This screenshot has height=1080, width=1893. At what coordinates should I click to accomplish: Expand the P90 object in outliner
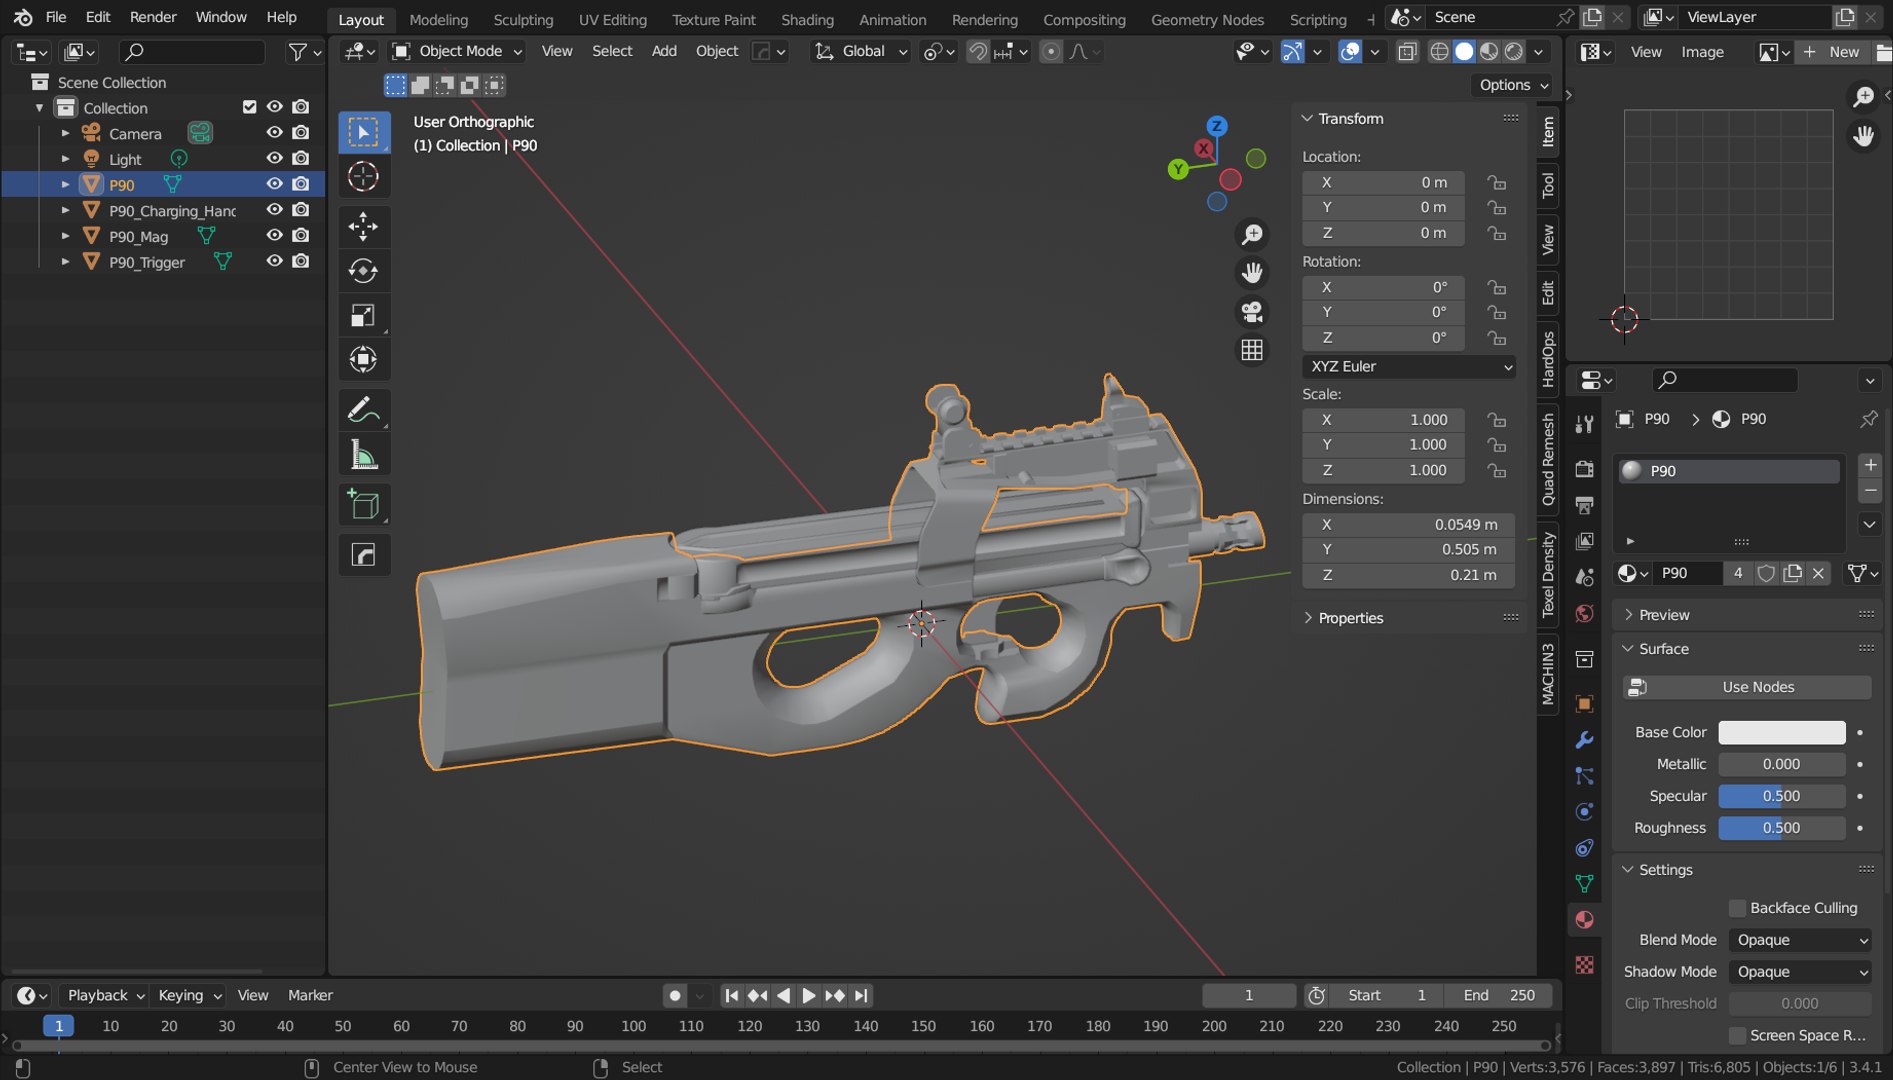click(x=65, y=184)
